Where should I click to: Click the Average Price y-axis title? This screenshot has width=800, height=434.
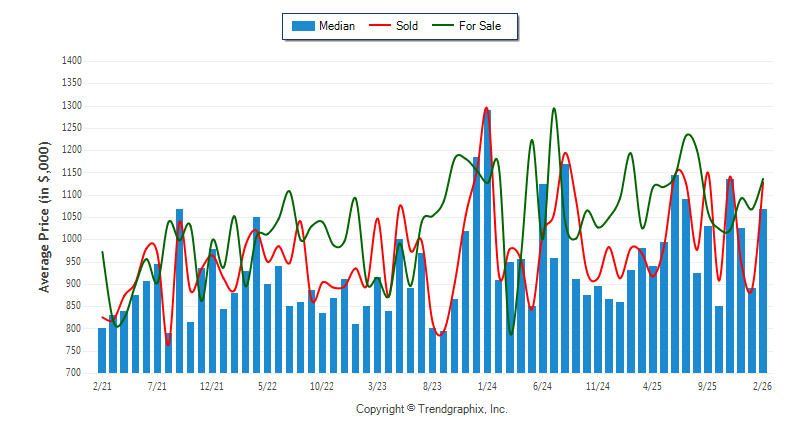pyautogui.click(x=45, y=217)
